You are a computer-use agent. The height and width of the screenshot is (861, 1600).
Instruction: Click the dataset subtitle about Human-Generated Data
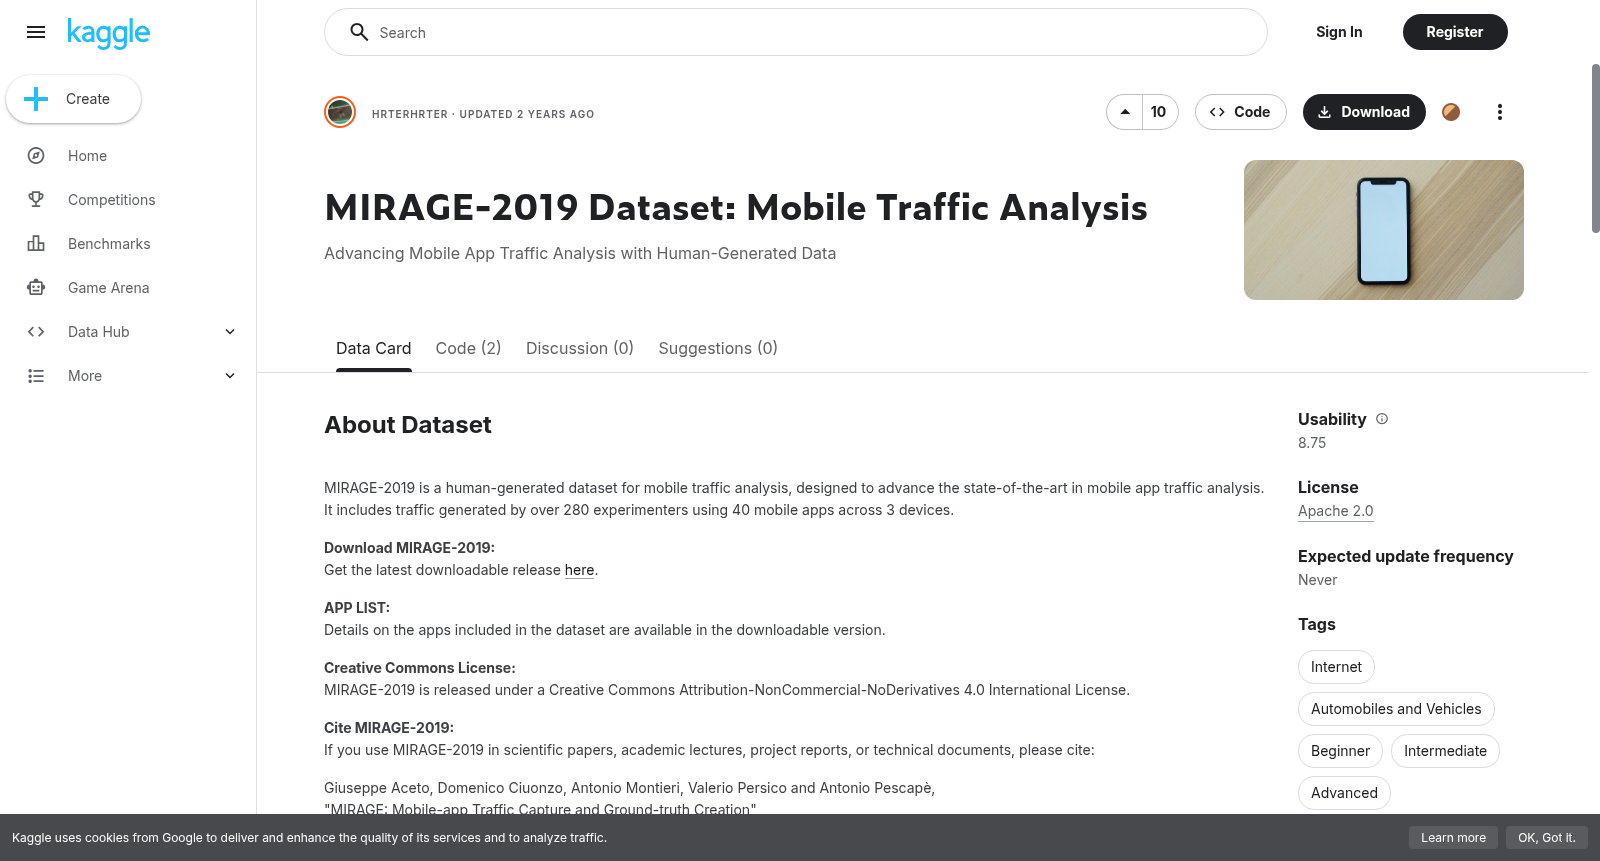pos(580,254)
